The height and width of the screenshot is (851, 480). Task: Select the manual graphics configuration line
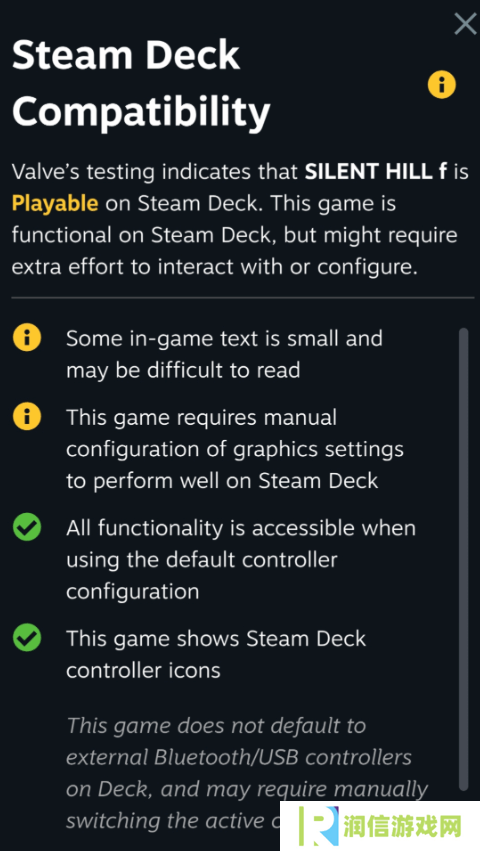(235, 449)
